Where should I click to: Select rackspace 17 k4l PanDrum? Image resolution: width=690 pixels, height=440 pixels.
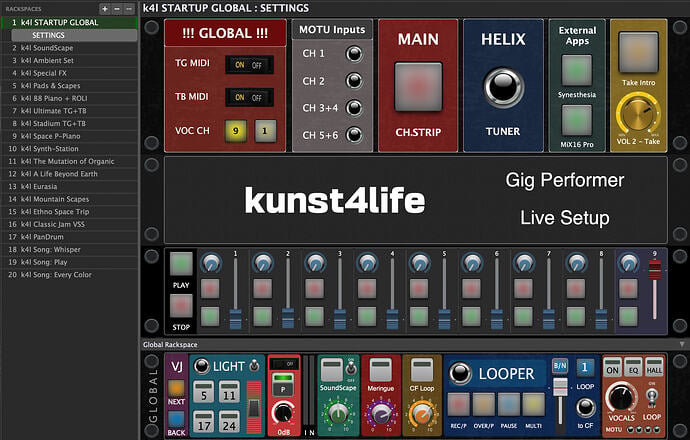click(70, 237)
